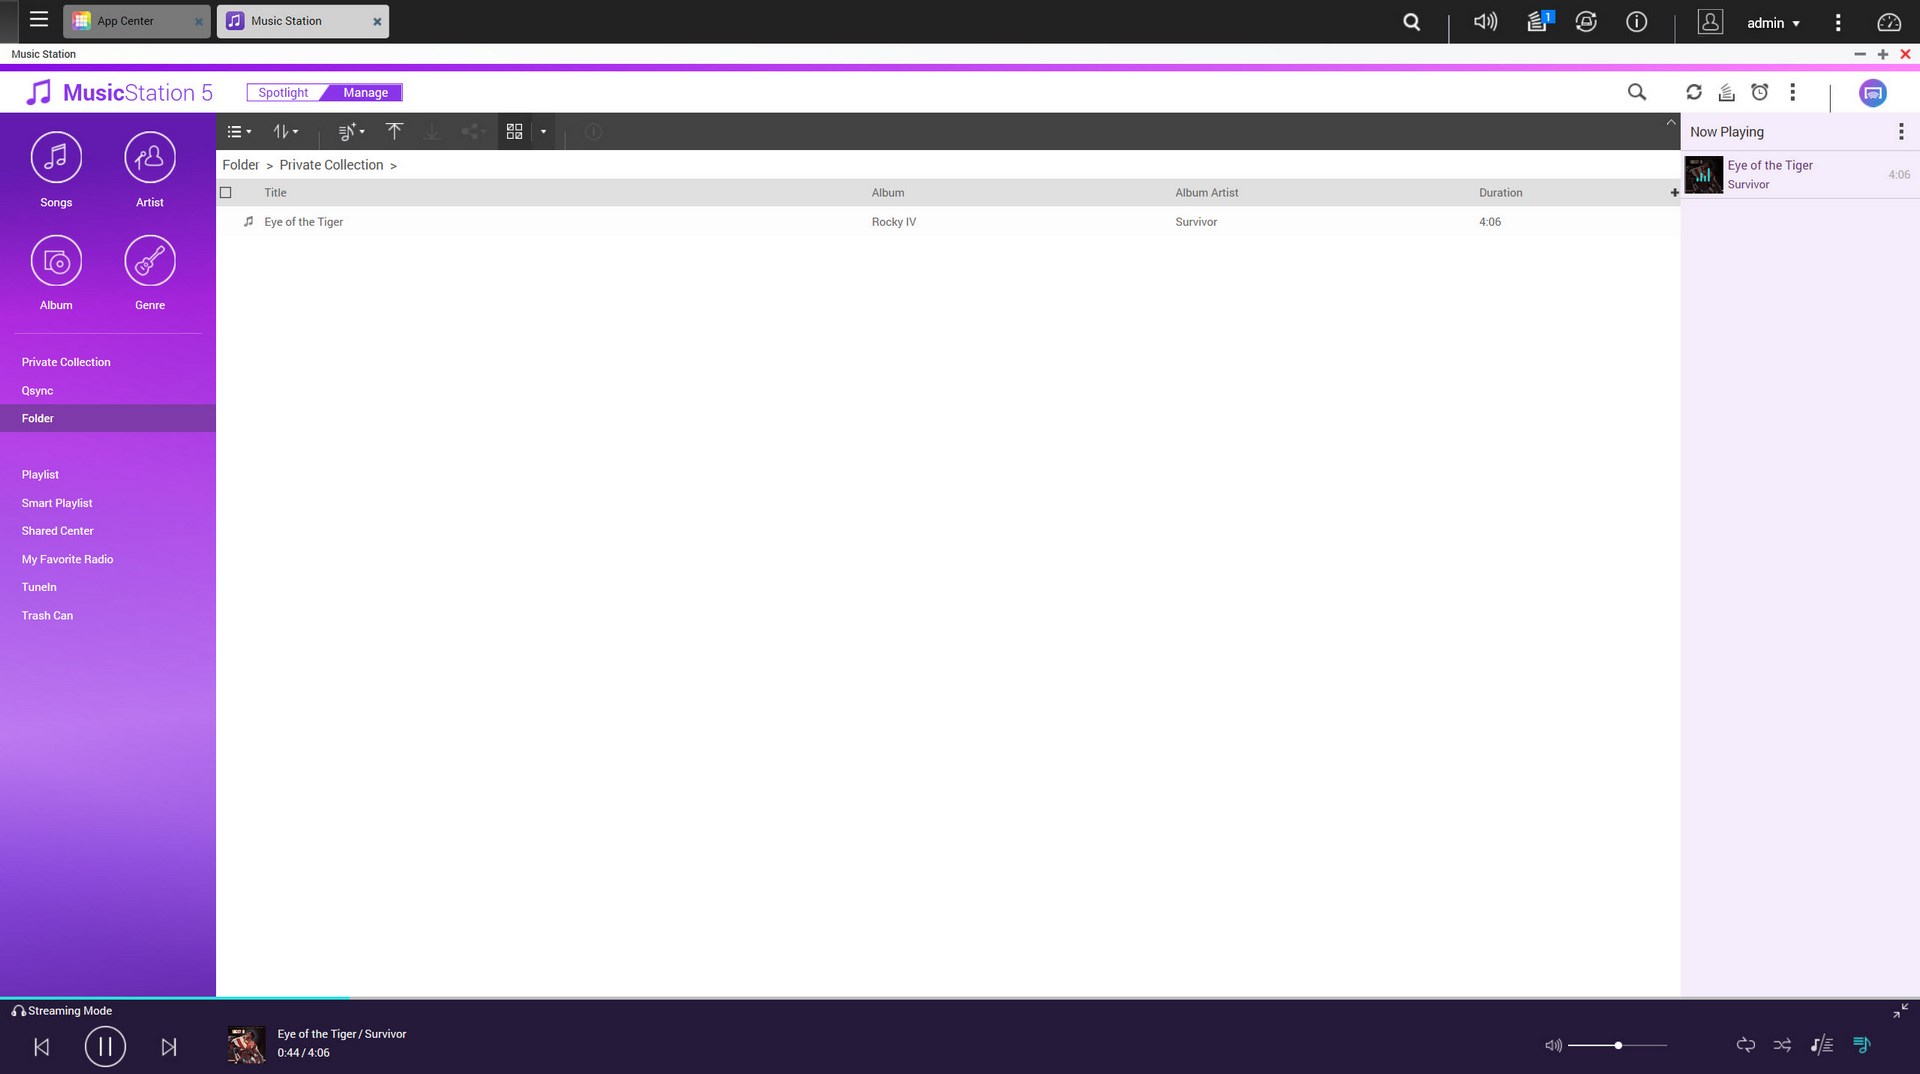
Task: Sort by Duration column header
Action: pos(1500,193)
